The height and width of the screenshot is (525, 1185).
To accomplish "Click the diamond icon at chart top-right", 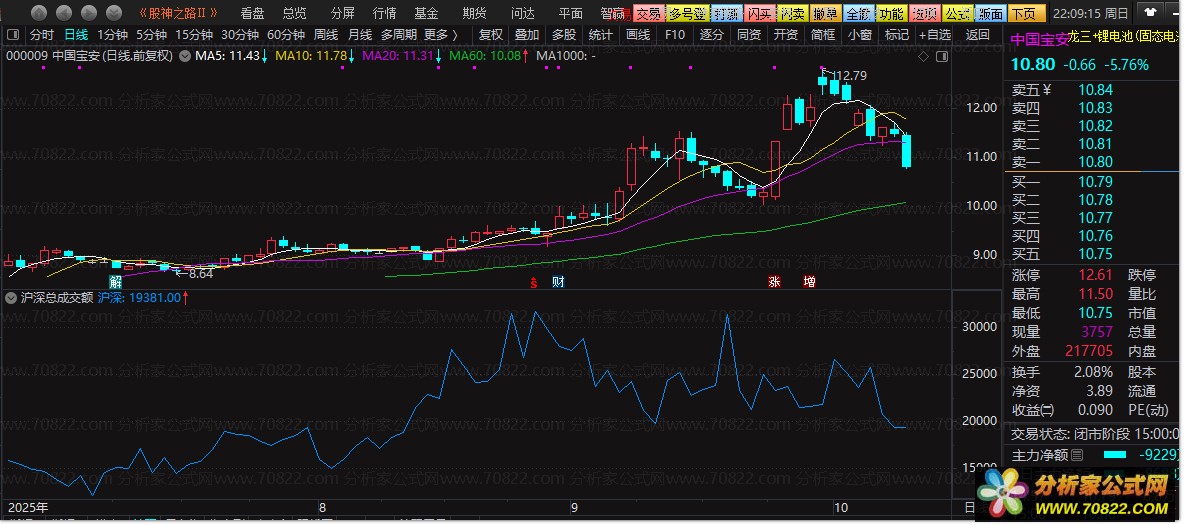I will (924, 57).
